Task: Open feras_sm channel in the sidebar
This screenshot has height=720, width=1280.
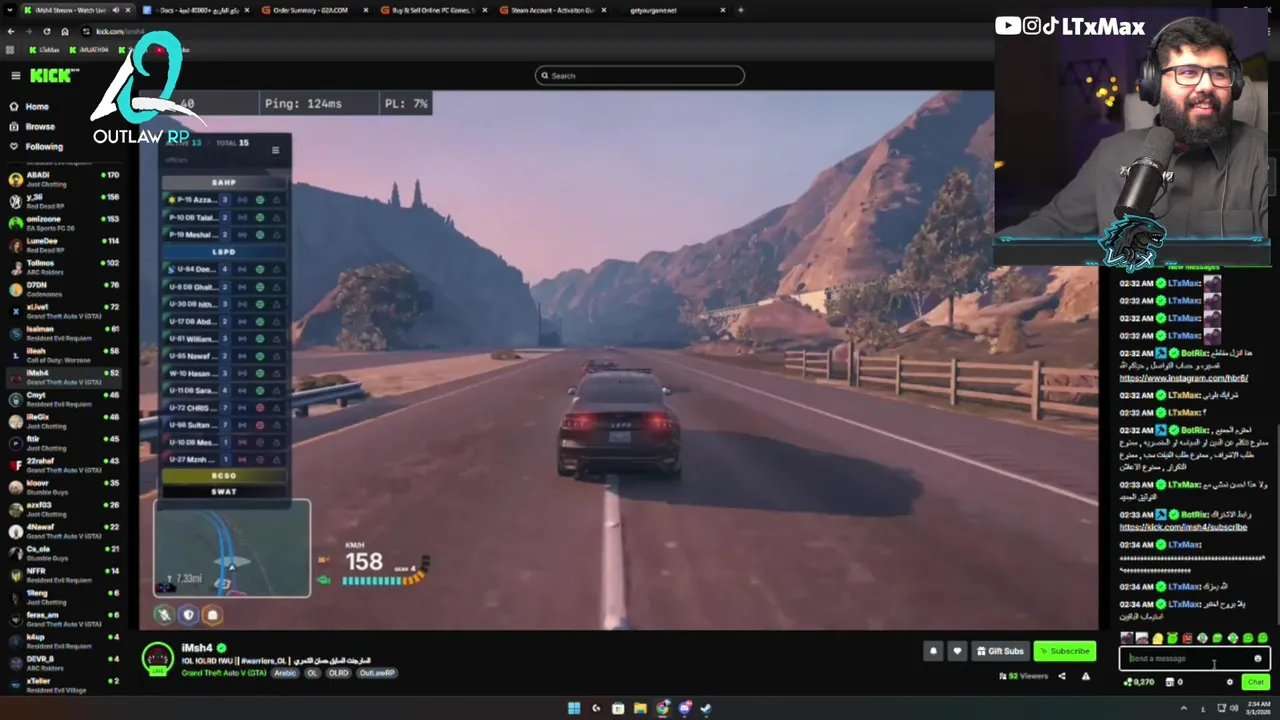Action: (62, 619)
